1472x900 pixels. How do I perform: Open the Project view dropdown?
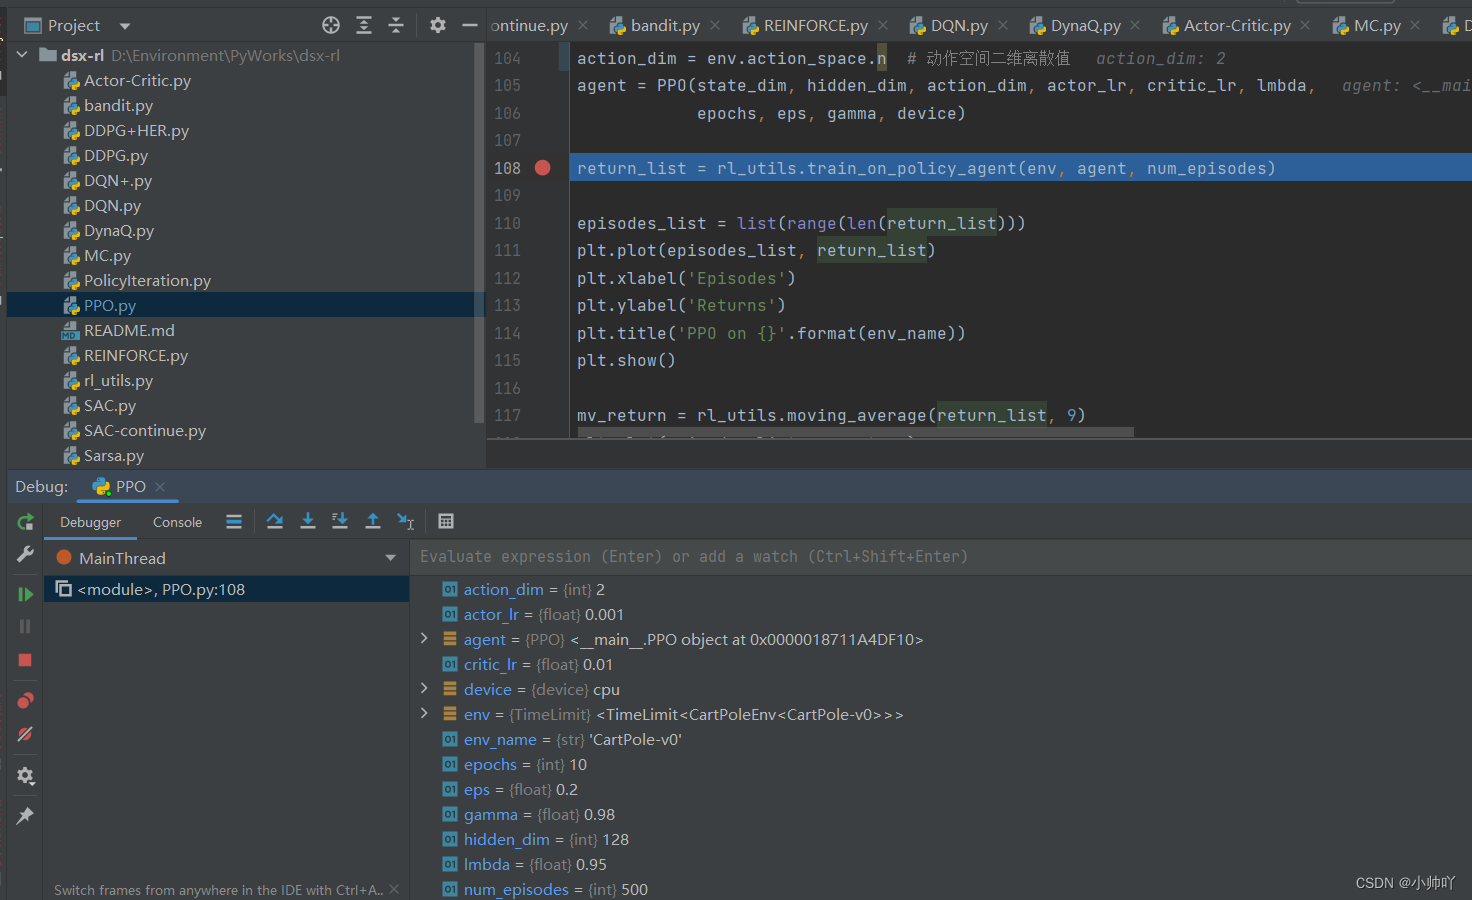[125, 26]
